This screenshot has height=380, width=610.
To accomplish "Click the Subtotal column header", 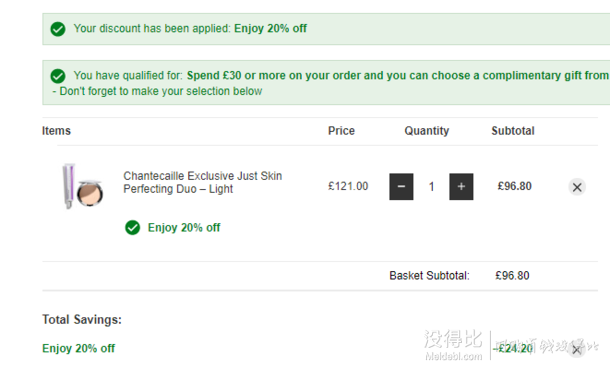I will (x=513, y=131).
